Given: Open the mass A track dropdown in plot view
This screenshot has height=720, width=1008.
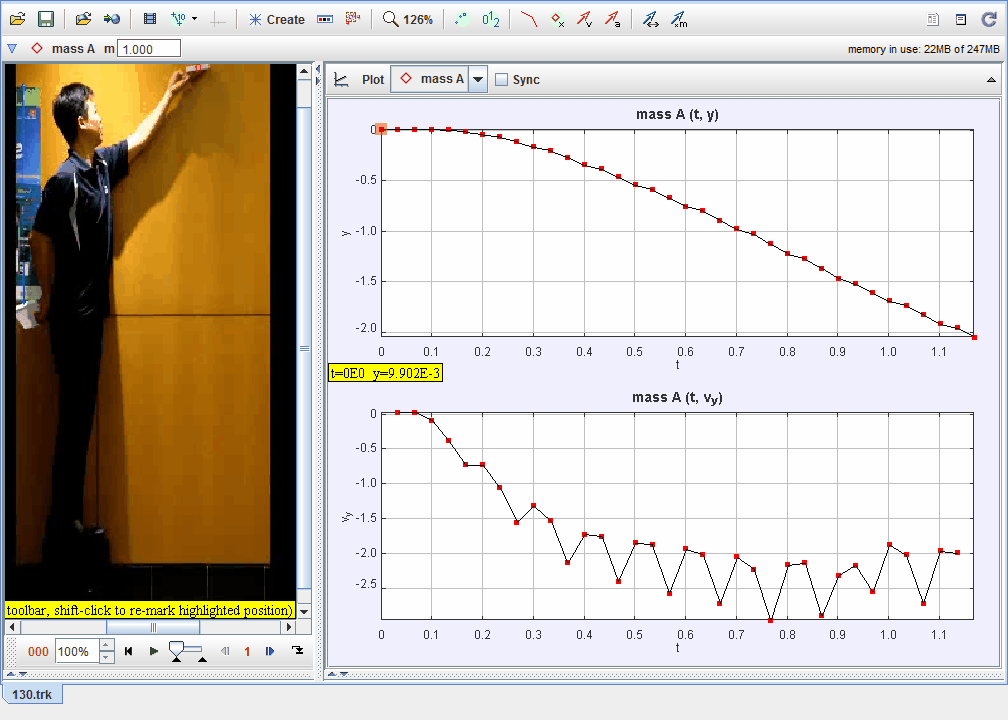Looking at the screenshot, I should click(478, 80).
